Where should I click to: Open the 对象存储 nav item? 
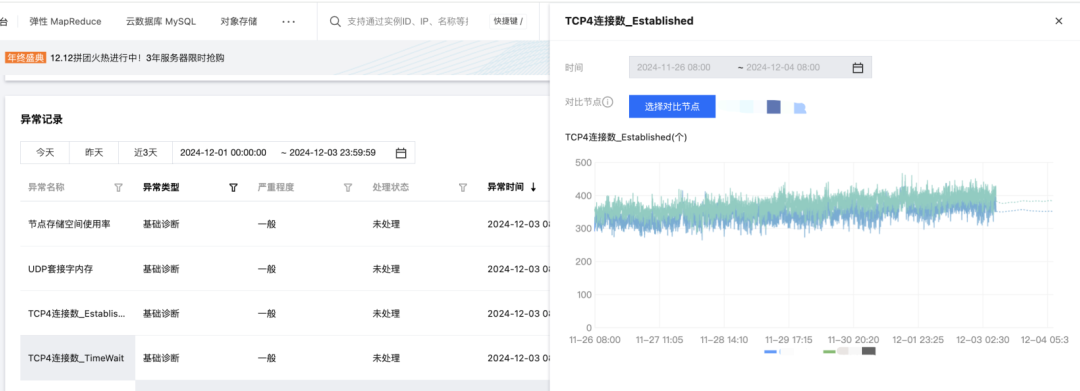point(238,21)
